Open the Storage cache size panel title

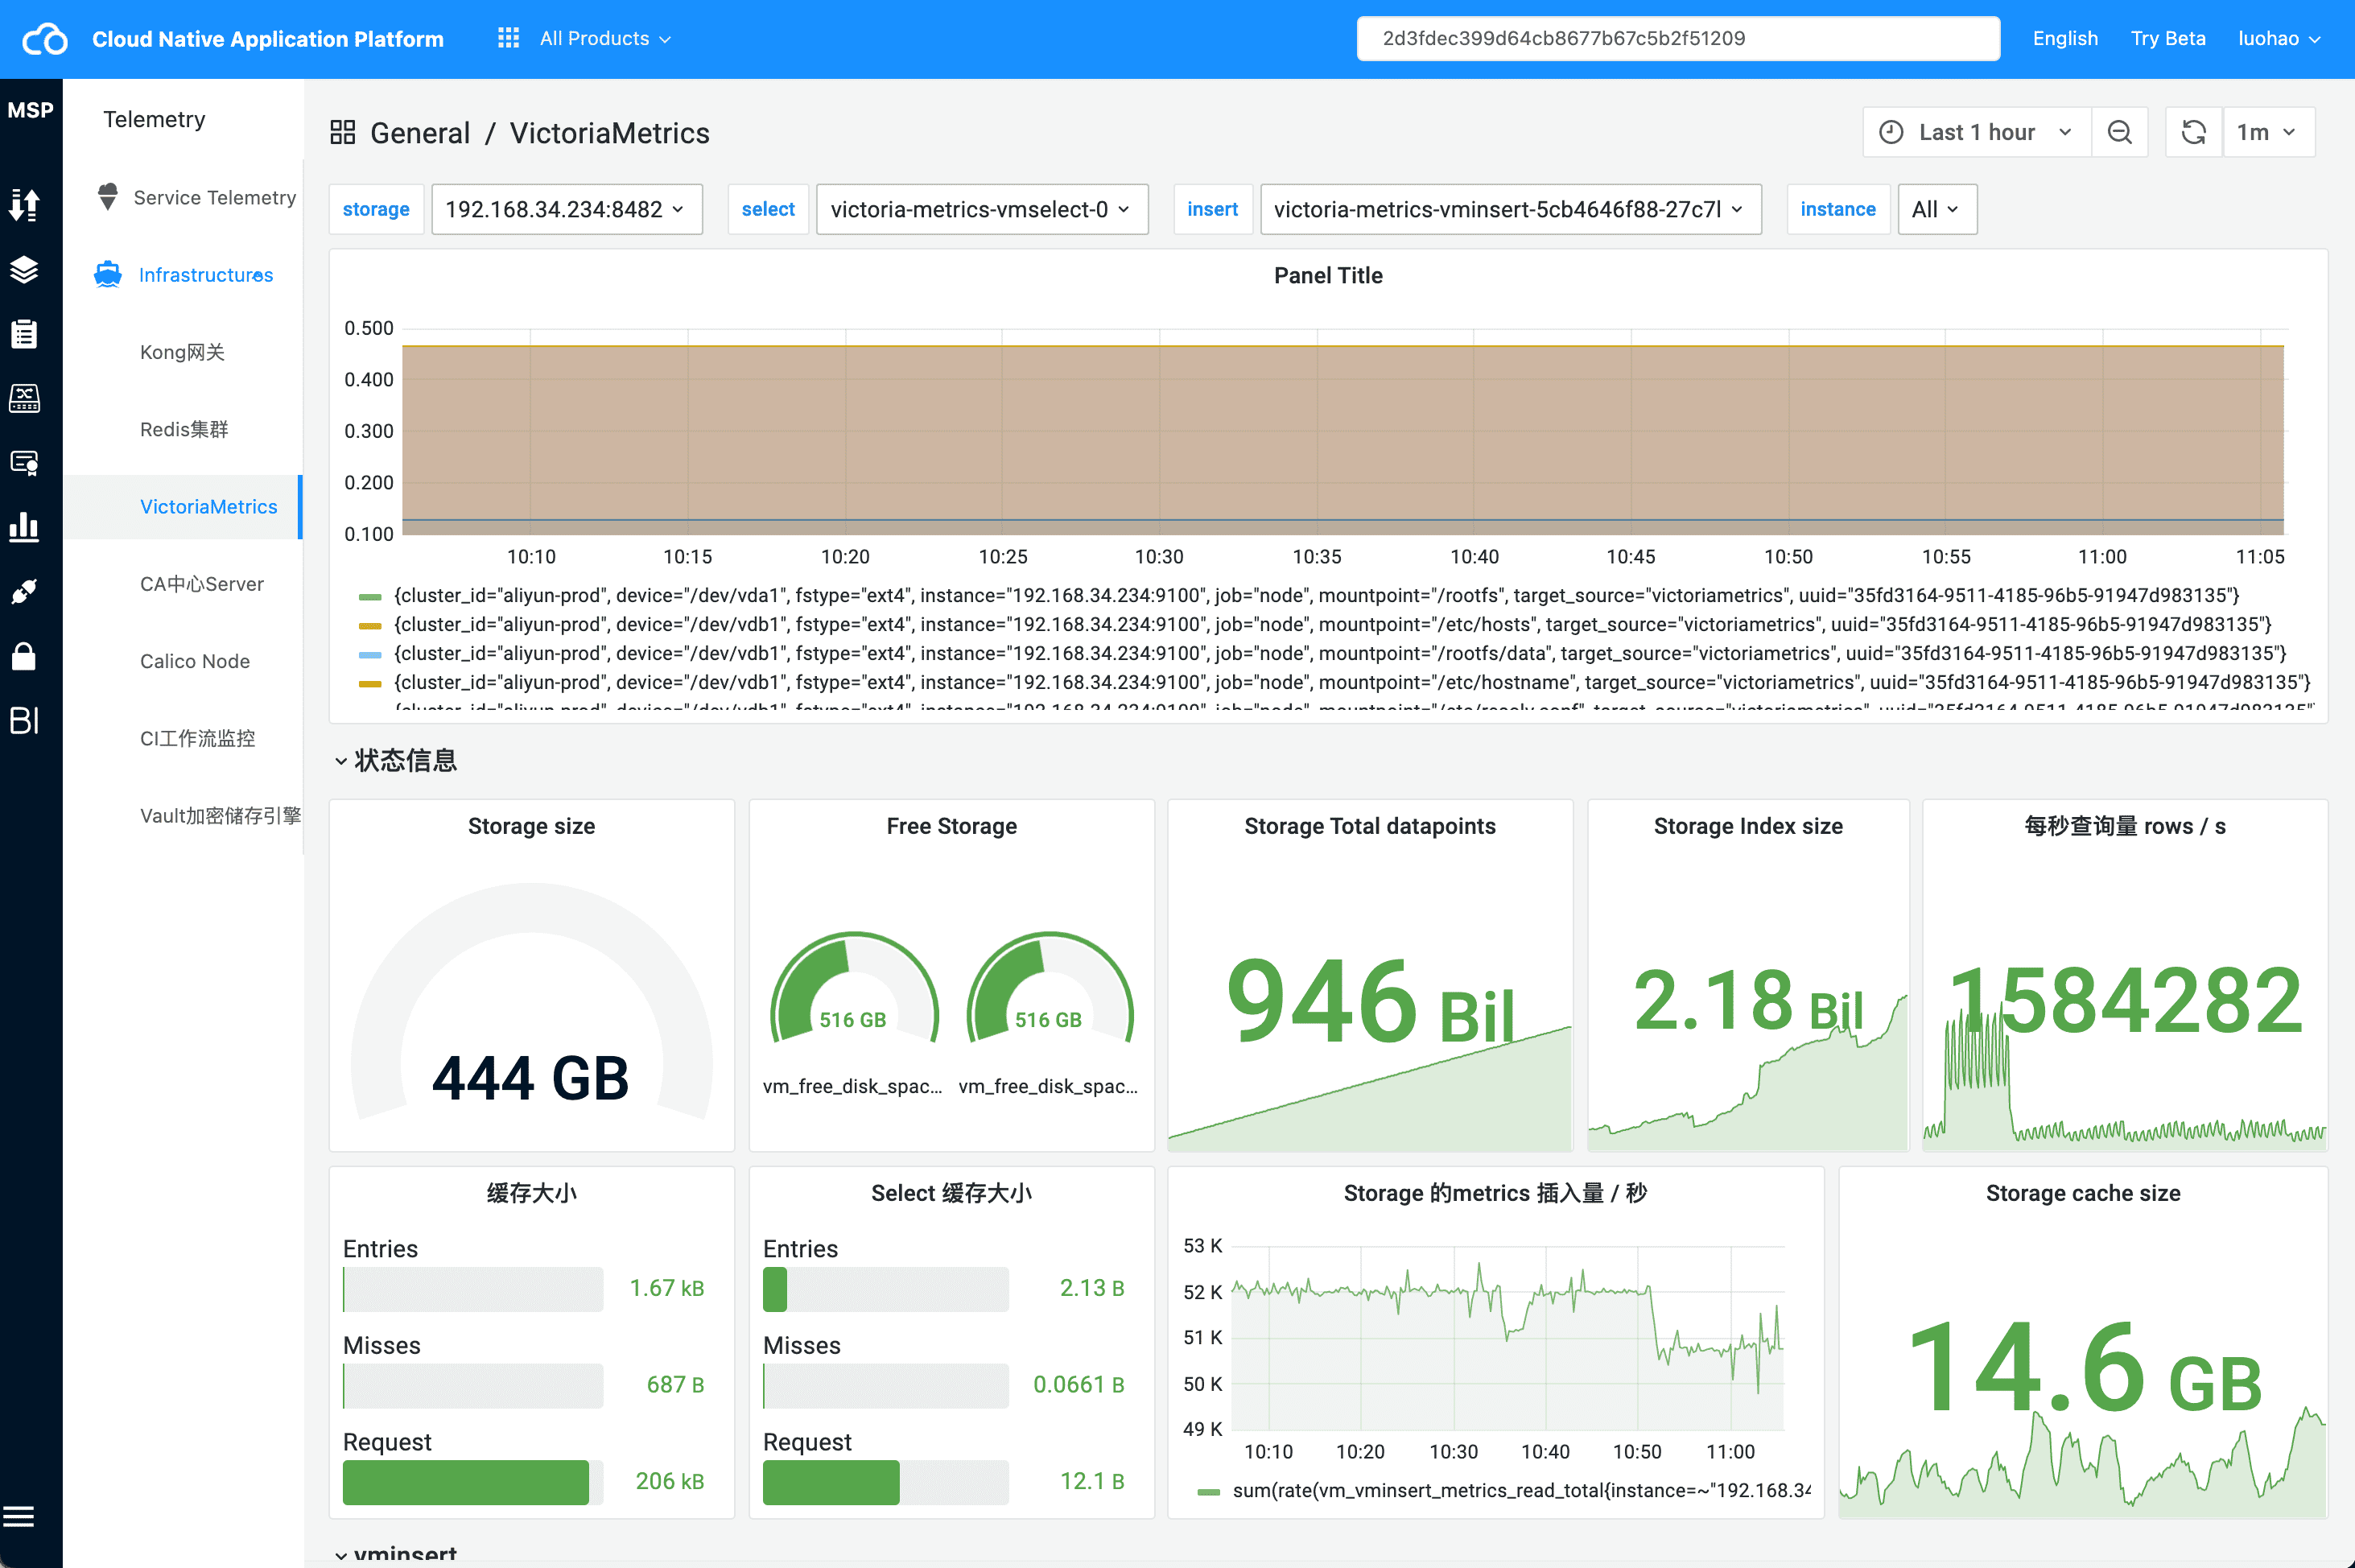(x=2083, y=1193)
